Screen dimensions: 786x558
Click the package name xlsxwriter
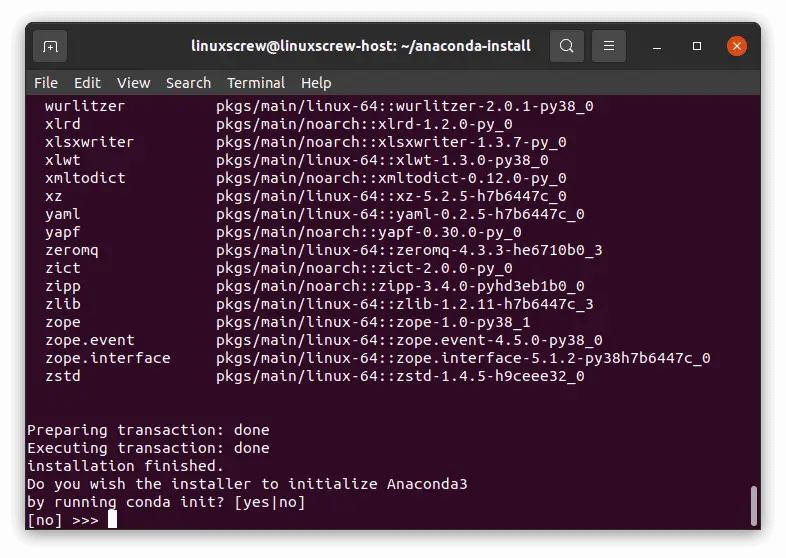point(89,142)
